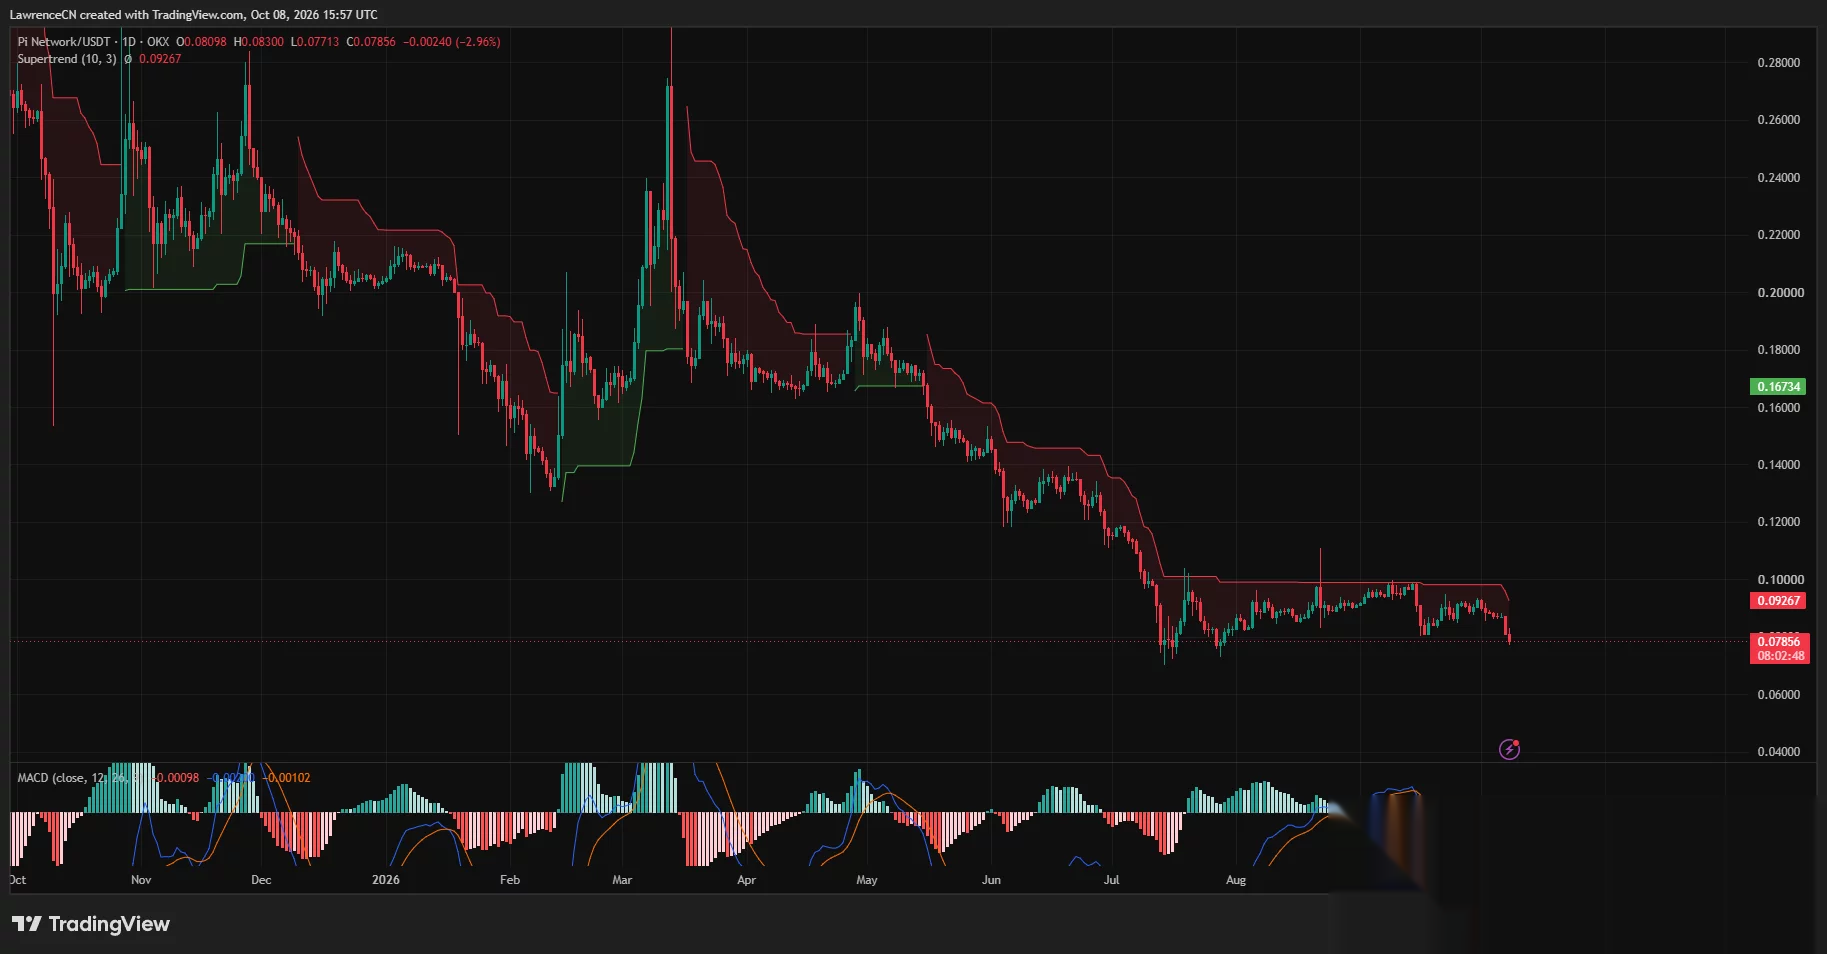
Task: Click the 0.20000 price axis label
Action: pyautogui.click(x=1779, y=293)
